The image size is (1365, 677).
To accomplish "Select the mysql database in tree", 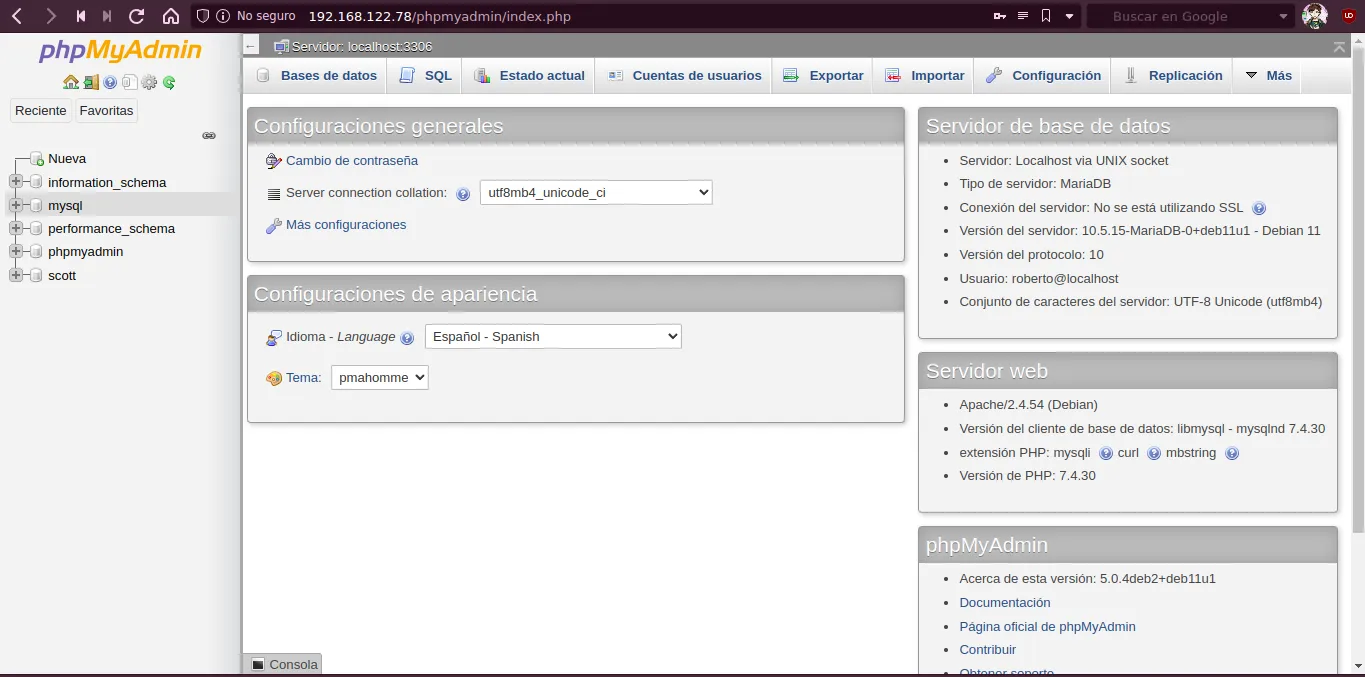I will coord(65,205).
